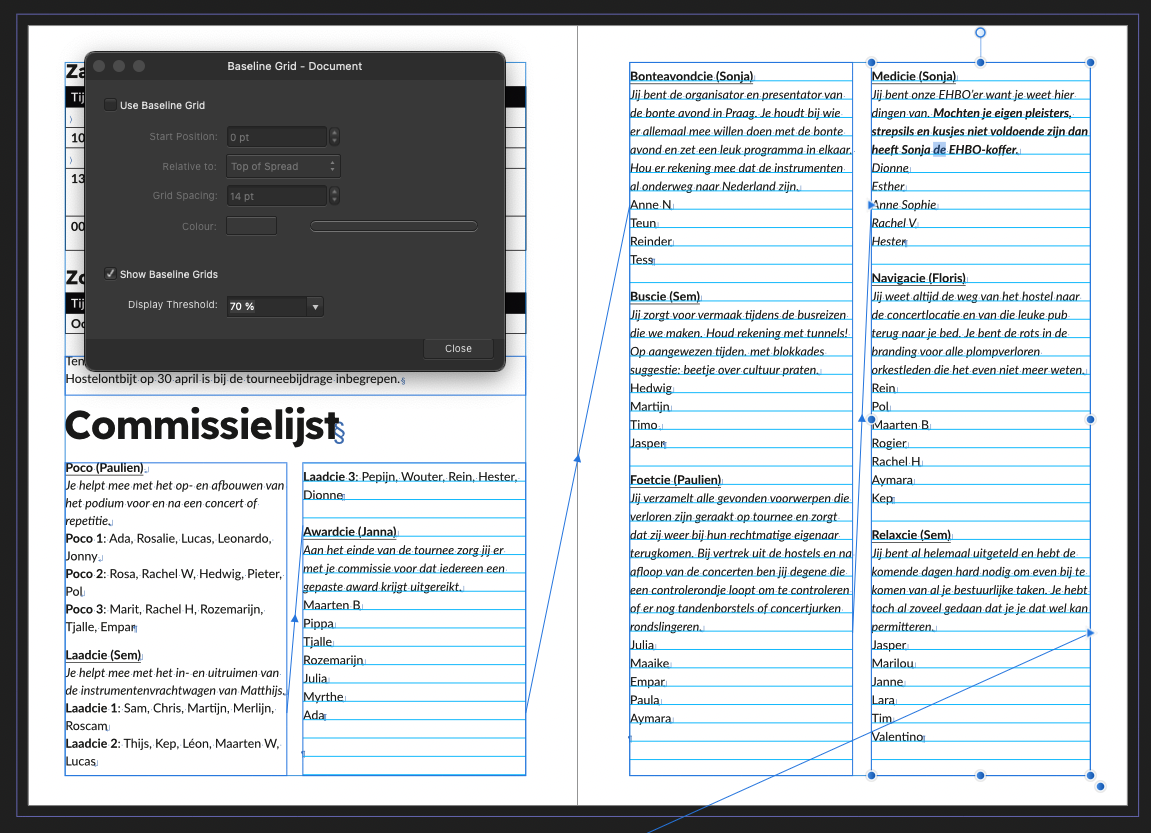
Task: Close the Baseline Grid dialog via Close button
Action: pos(458,349)
